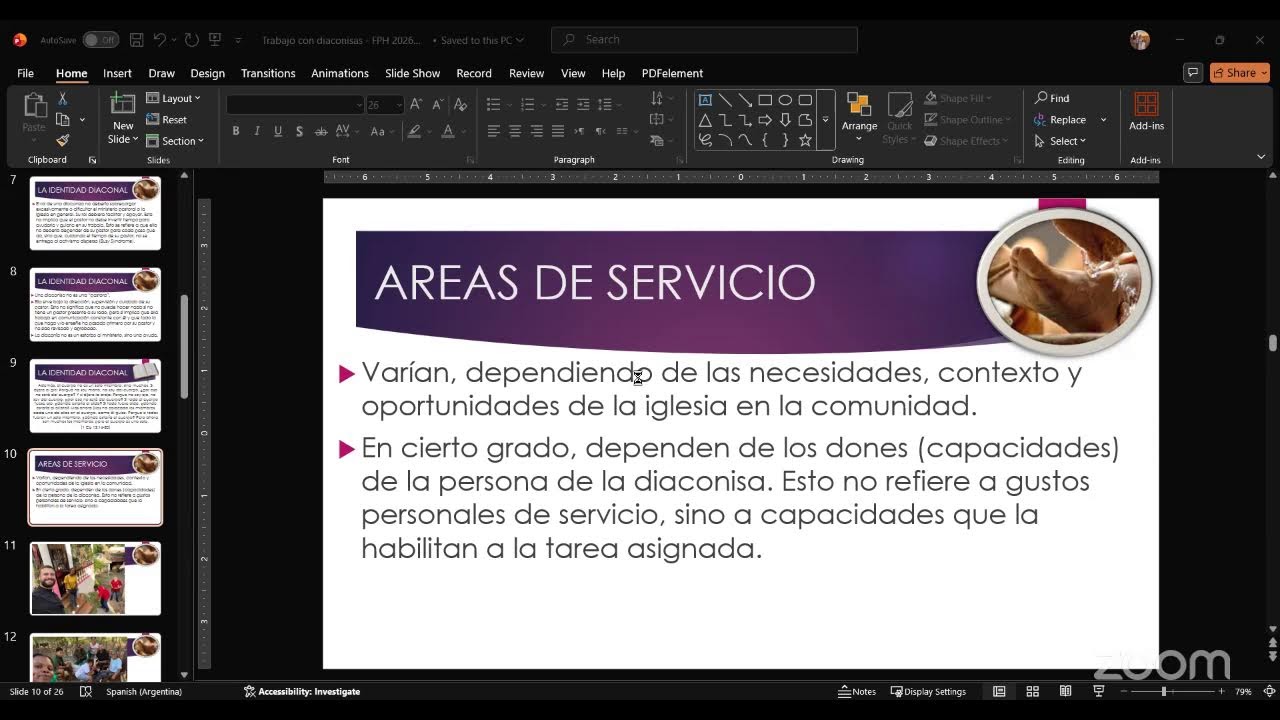
Task: Open Display Settings in status bar
Action: pyautogui.click(x=929, y=691)
